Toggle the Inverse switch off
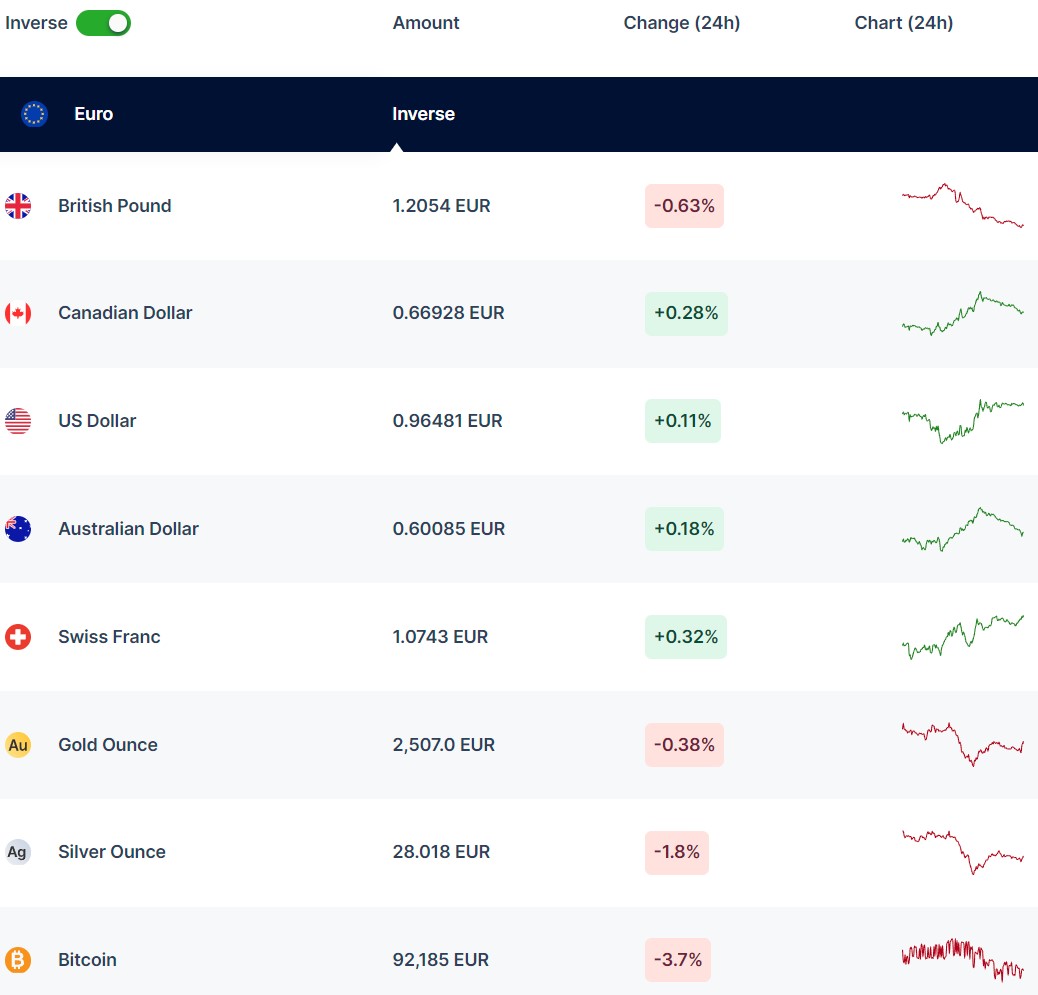The width and height of the screenshot is (1038, 995). coord(103,23)
